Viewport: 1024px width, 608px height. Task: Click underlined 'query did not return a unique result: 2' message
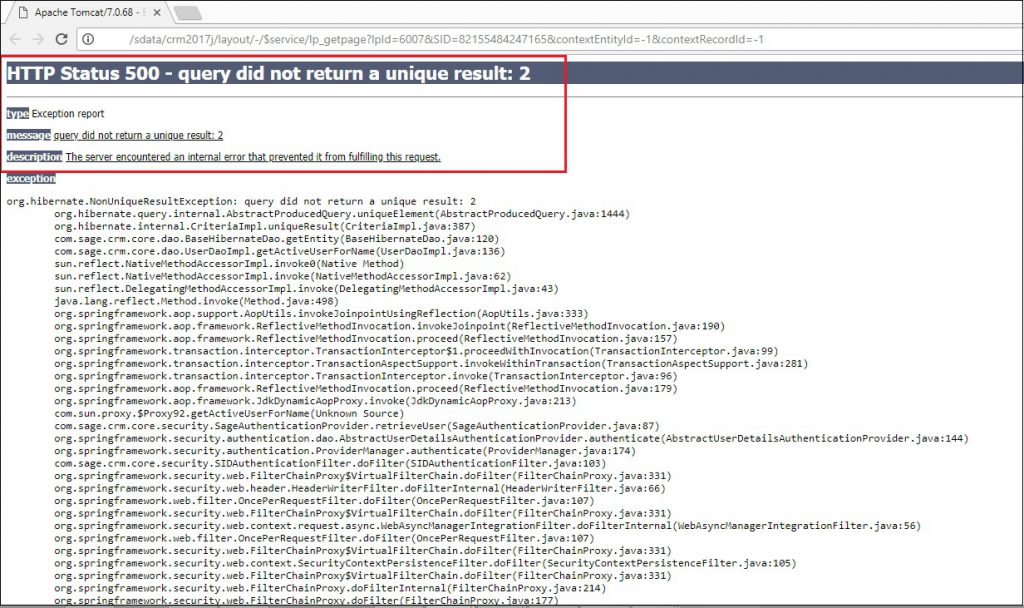coord(138,135)
